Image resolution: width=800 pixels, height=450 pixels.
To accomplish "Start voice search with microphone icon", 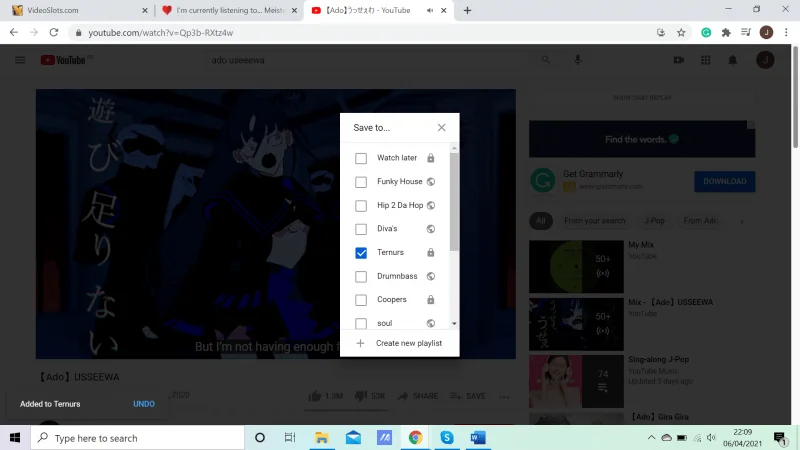I will (578, 60).
